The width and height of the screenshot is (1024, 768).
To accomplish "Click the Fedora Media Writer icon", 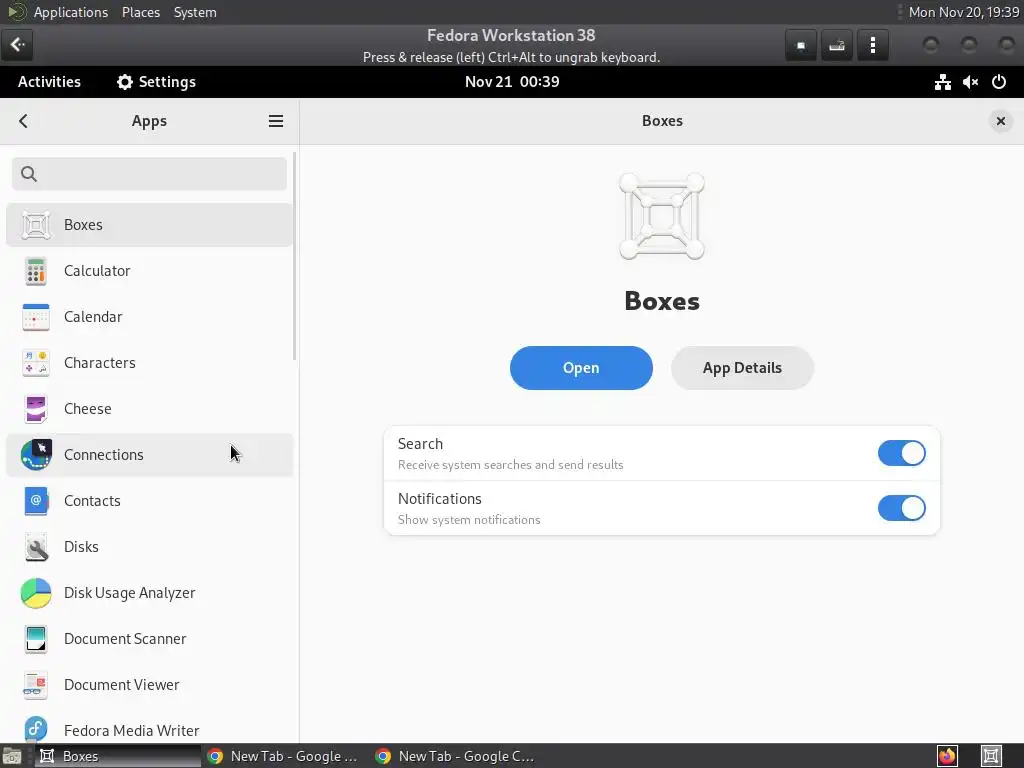I will tap(35, 730).
